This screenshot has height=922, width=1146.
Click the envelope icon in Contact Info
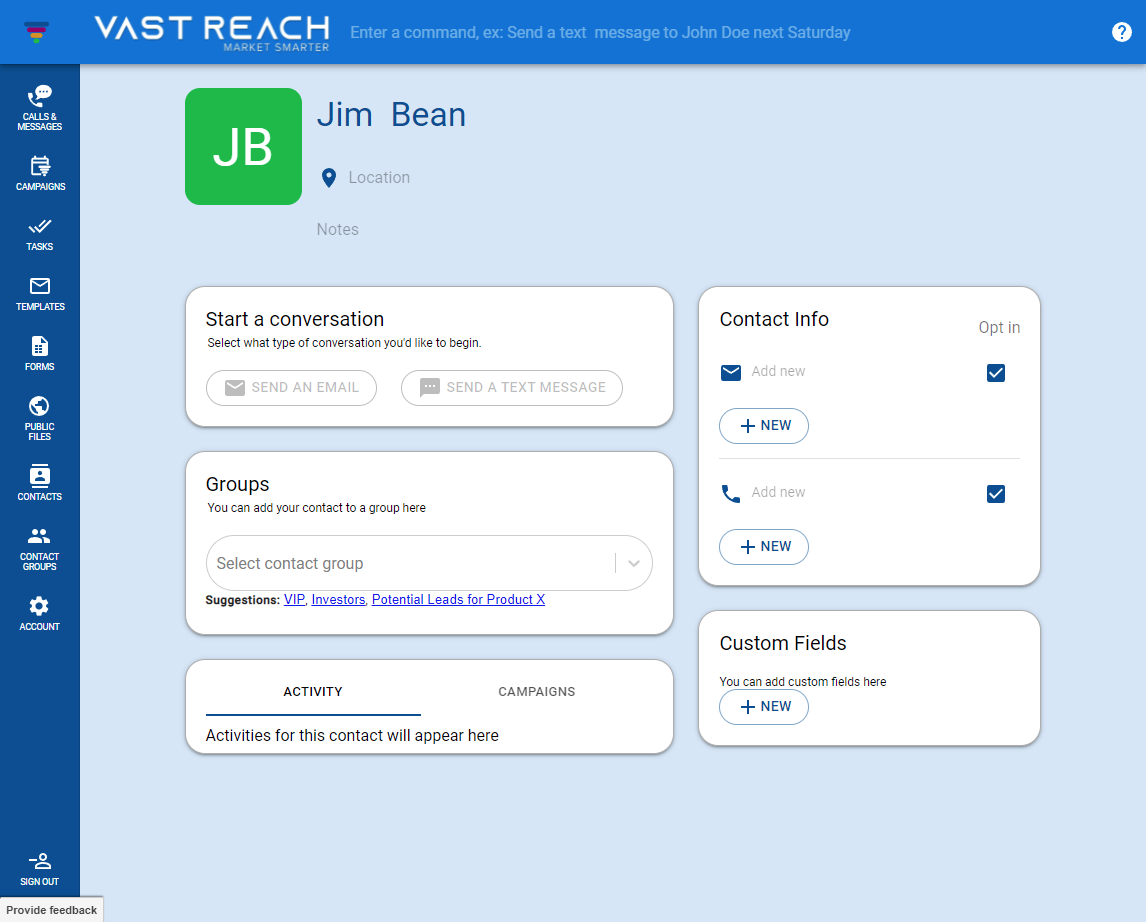coord(731,373)
